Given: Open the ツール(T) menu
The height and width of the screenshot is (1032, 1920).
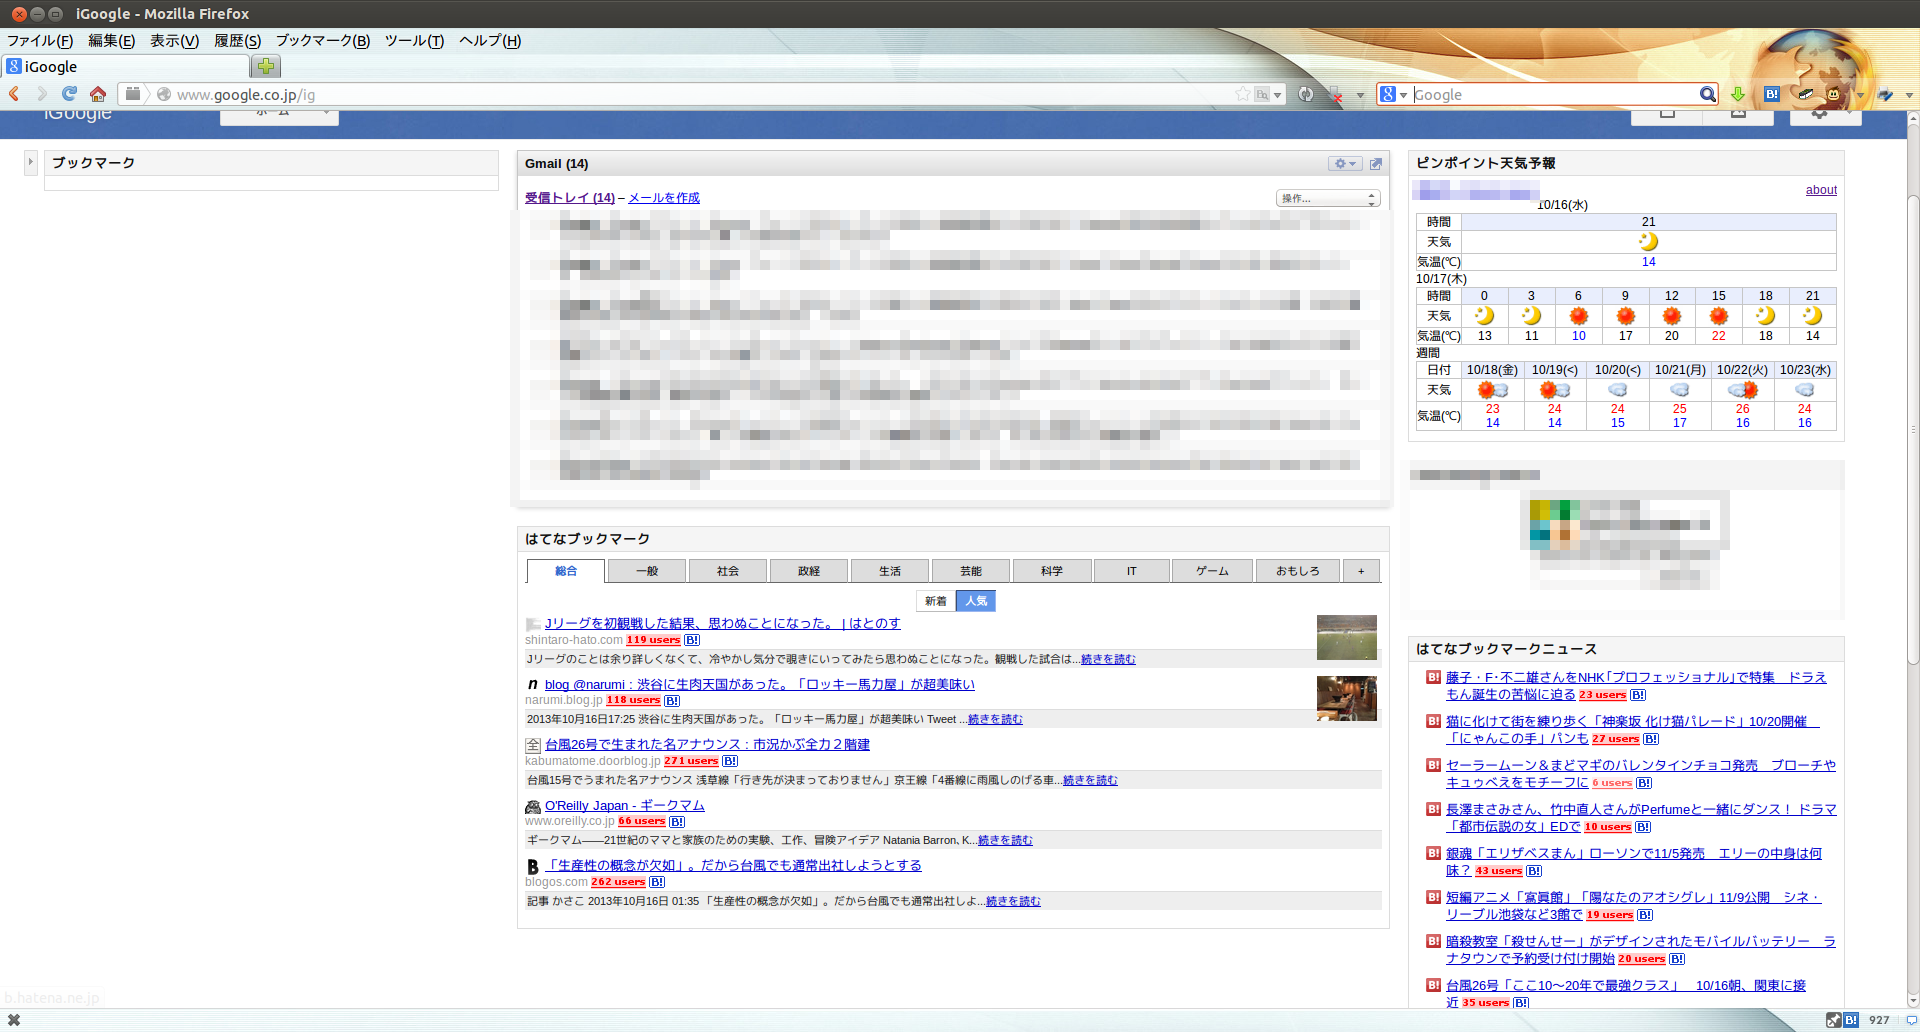Looking at the screenshot, I should point(414,41).
